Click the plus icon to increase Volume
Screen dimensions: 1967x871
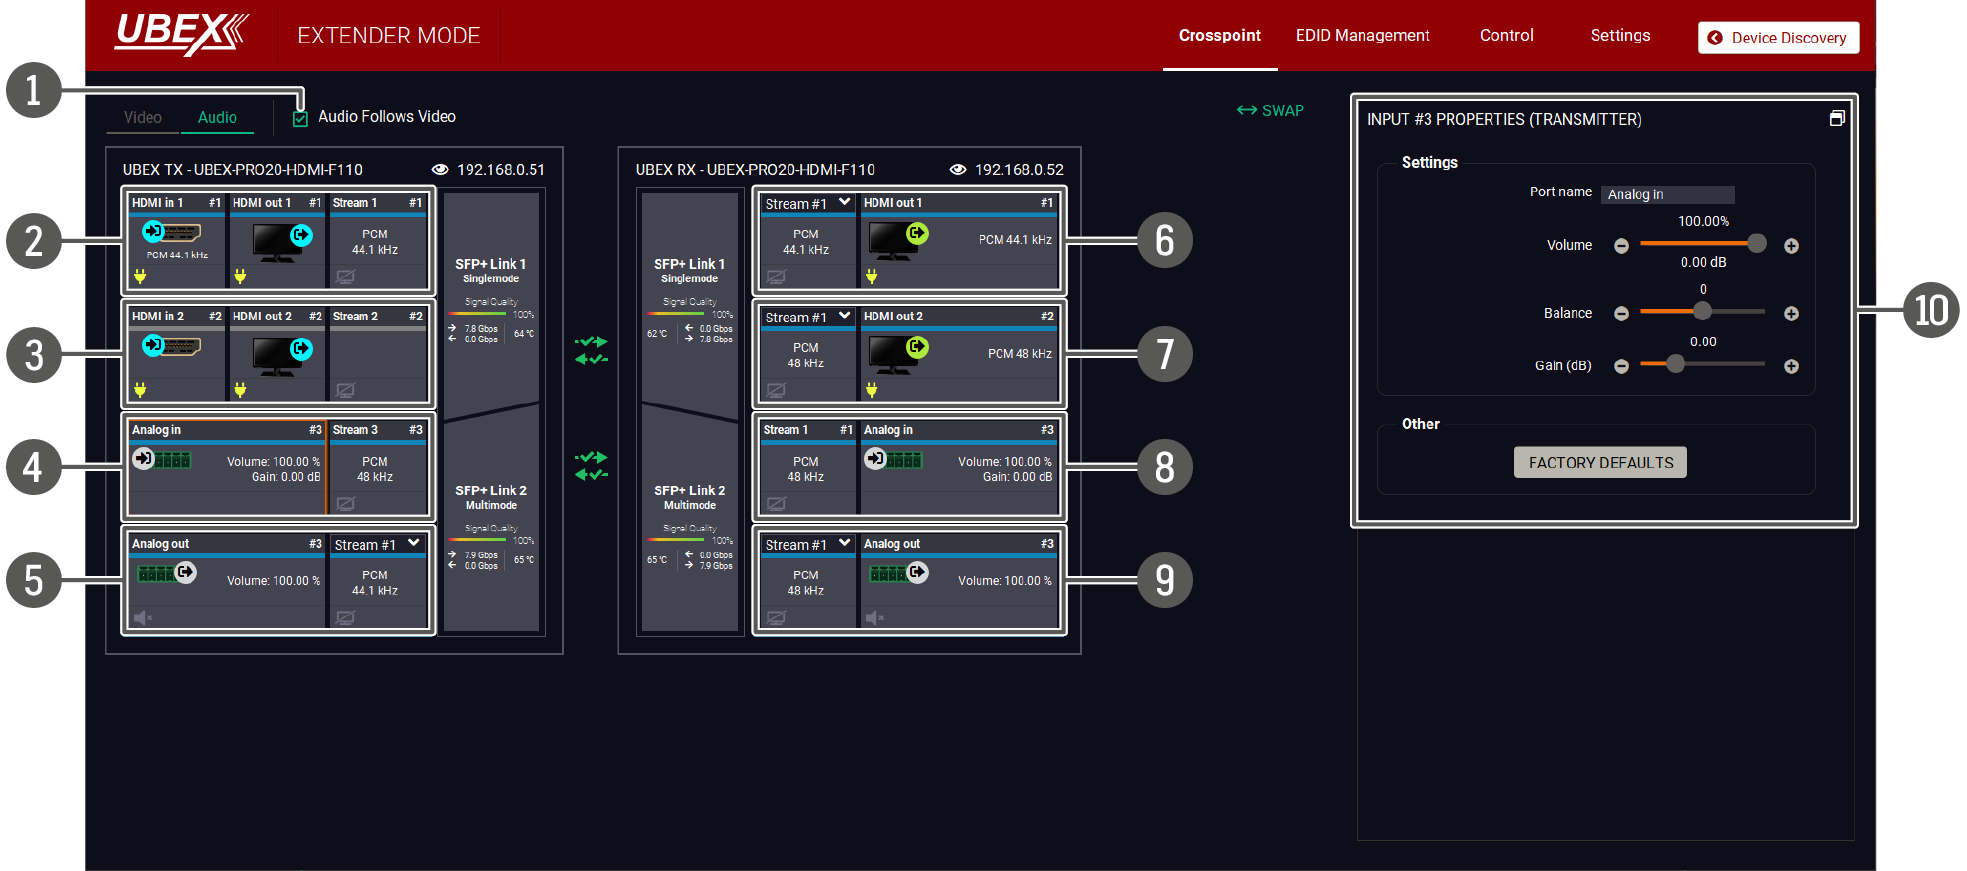(1791, 246)
